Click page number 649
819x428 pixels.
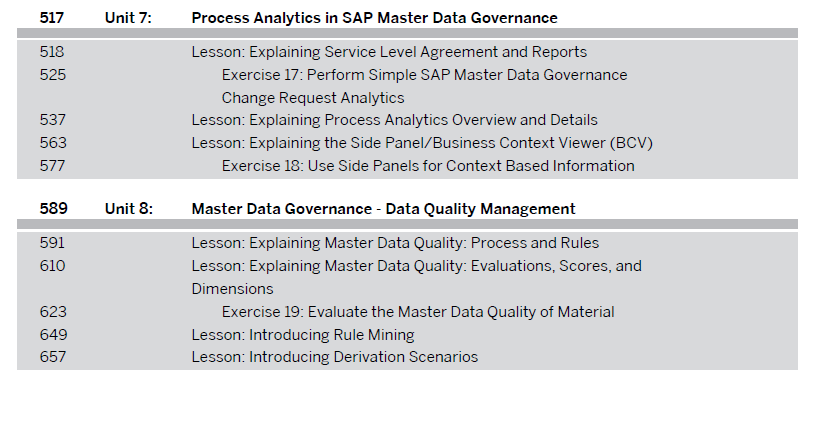[53, 334]
